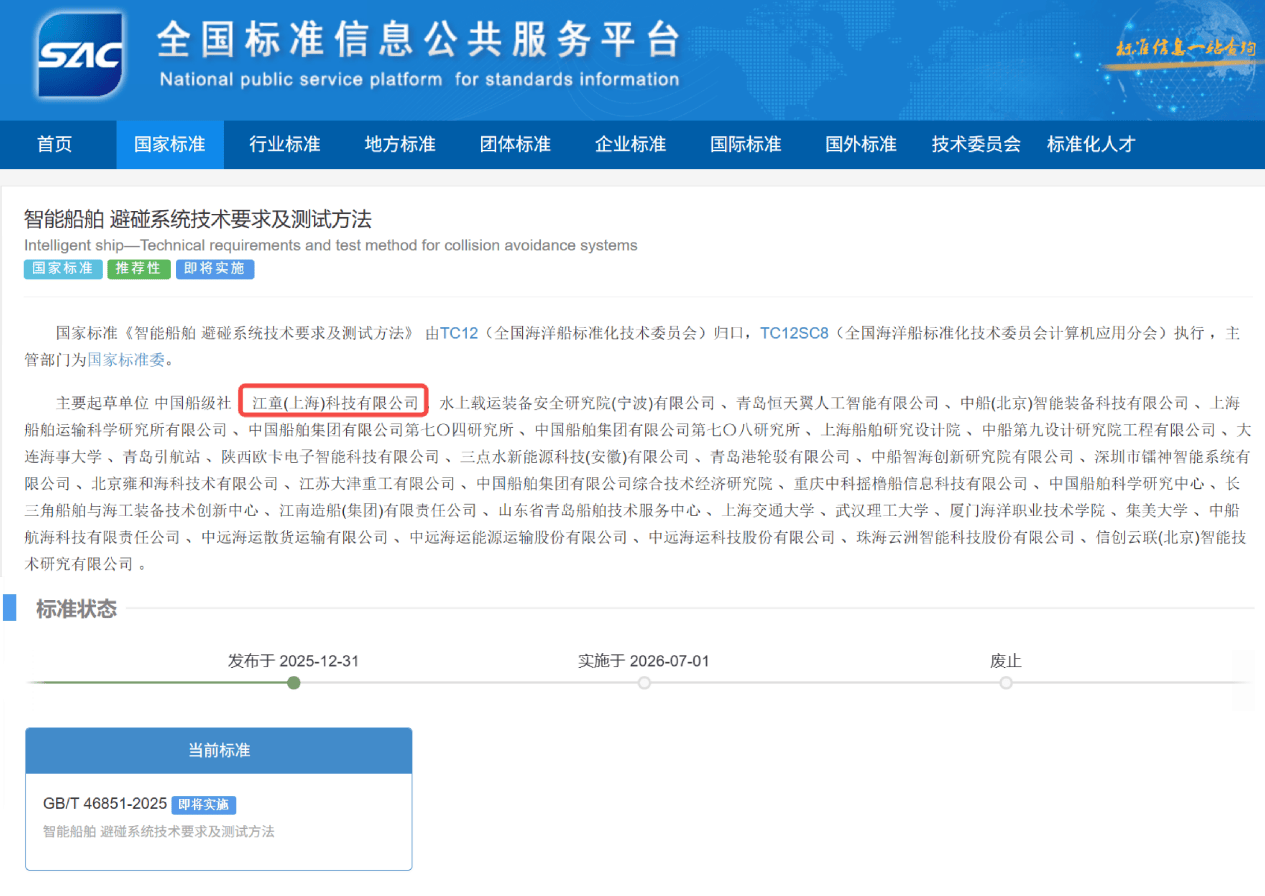The image size is (1265, 896).
Task: Open 标准化人才 in the navbar
Action: (x=1091, y=144)
